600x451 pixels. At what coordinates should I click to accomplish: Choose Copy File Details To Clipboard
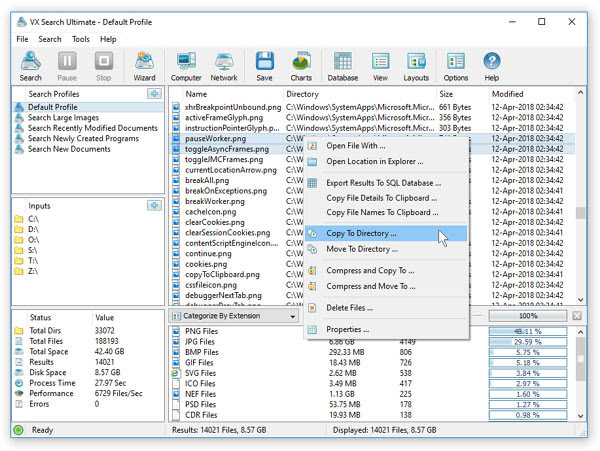(x=386, y=198)
